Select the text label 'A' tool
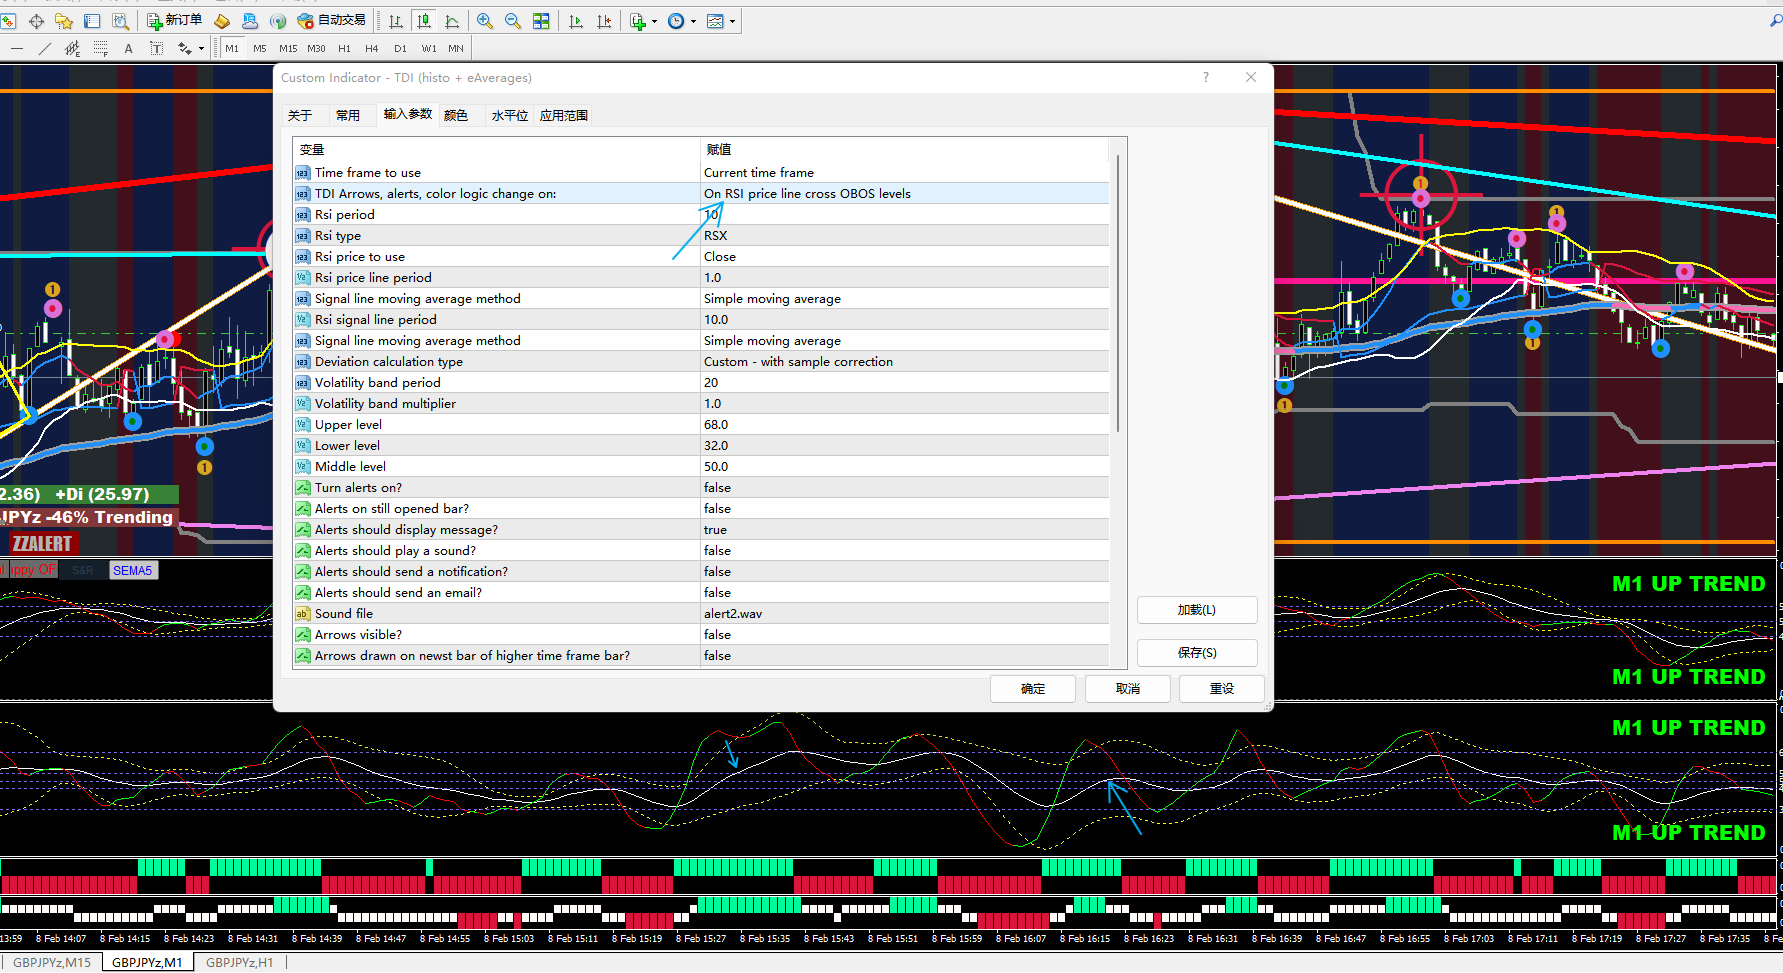The image size is (1783, 973). tap(128, 48)
